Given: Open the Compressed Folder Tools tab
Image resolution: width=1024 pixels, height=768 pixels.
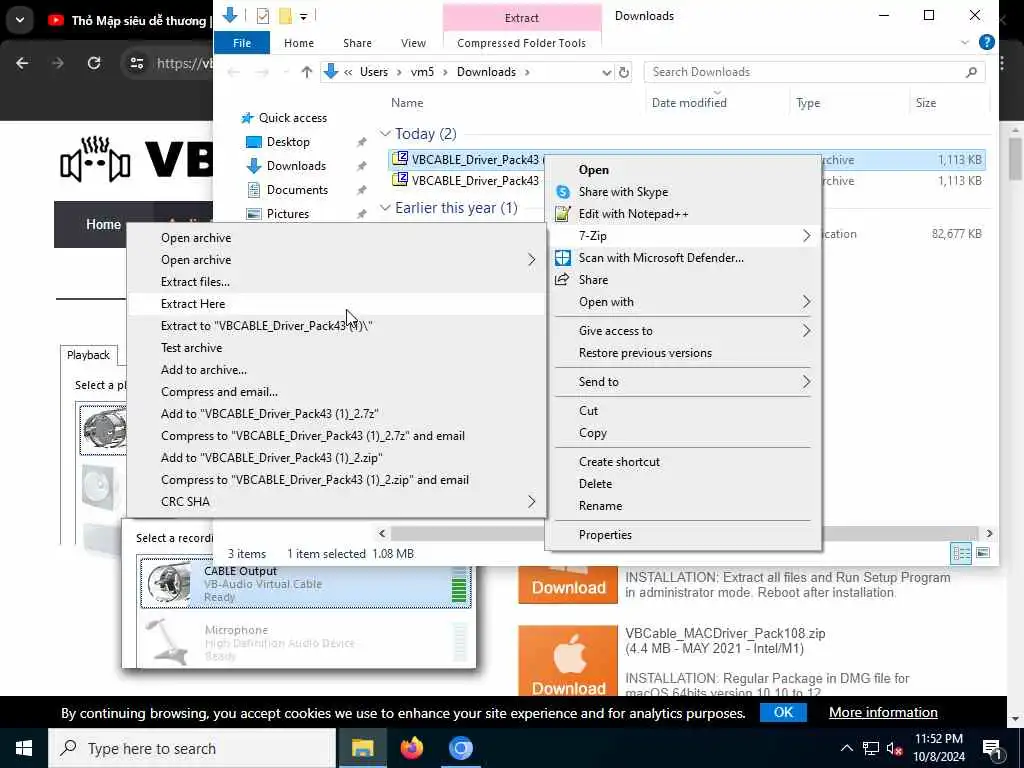Looking at the screenshot, I should click(521, 43).
